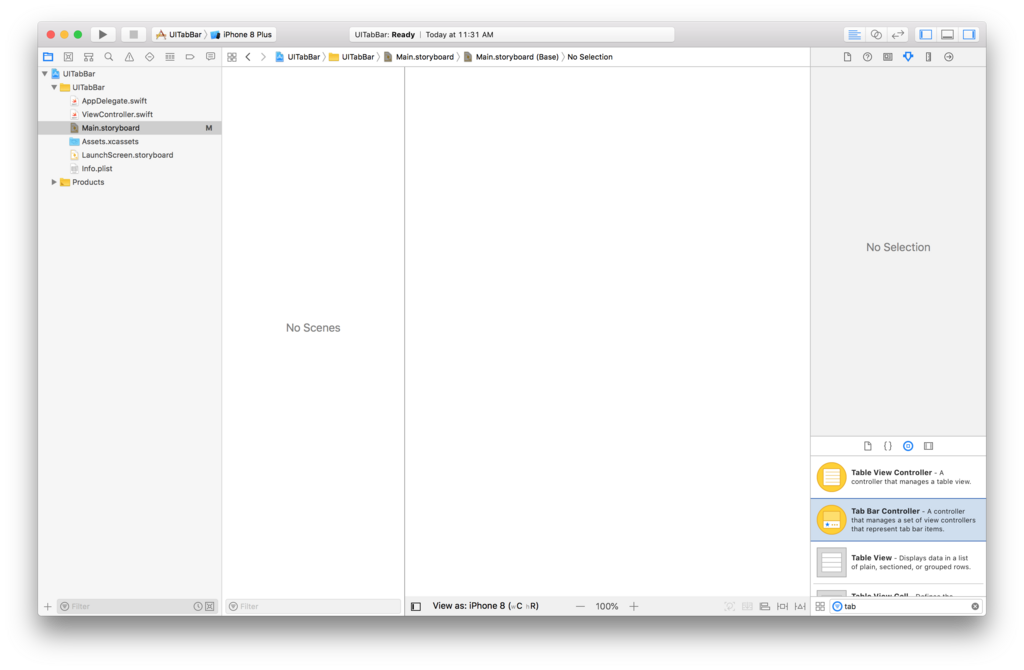Image resolution: width=1024 pixels, height=670 pixels.
Task: Click the document outline Filter field
Action: pyautogui.click(x=313, y=607)
